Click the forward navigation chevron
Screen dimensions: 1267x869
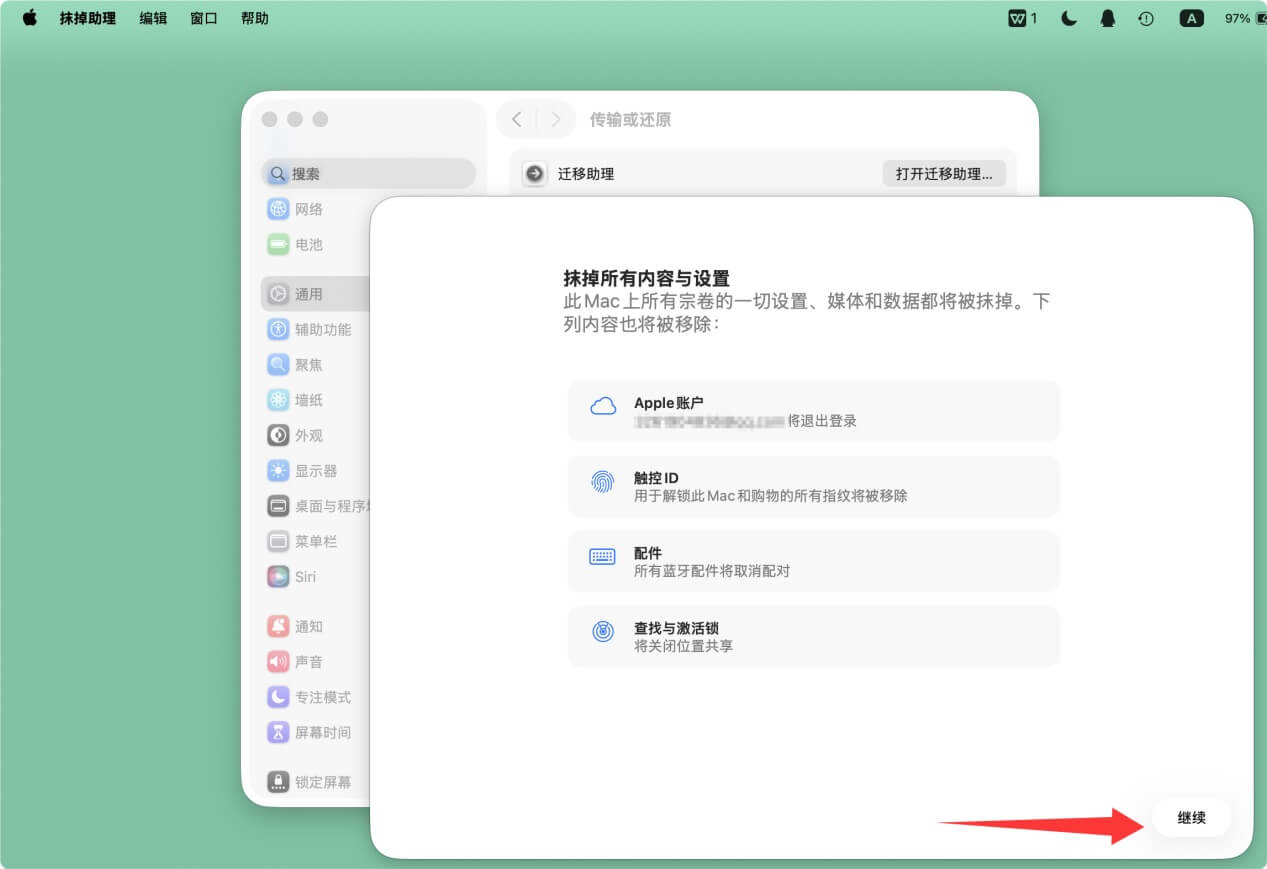pyautogui.click(x=556, y=119)
